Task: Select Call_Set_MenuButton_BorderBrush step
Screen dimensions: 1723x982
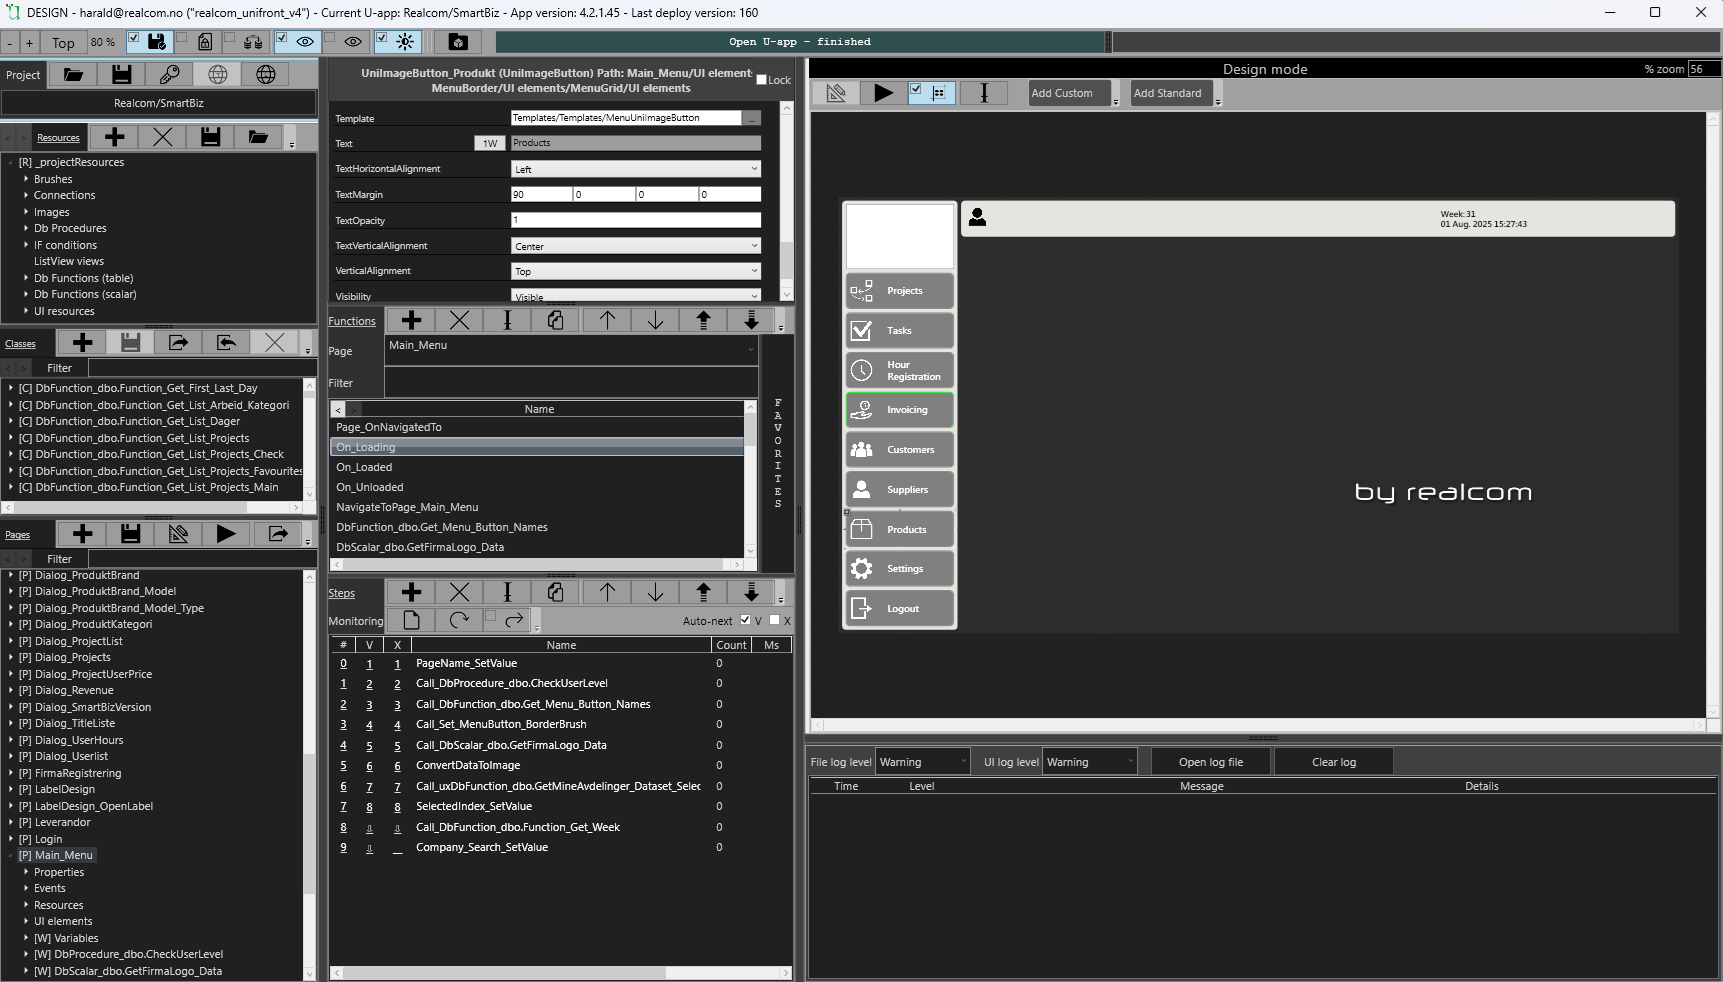Action: click(501, 724)
